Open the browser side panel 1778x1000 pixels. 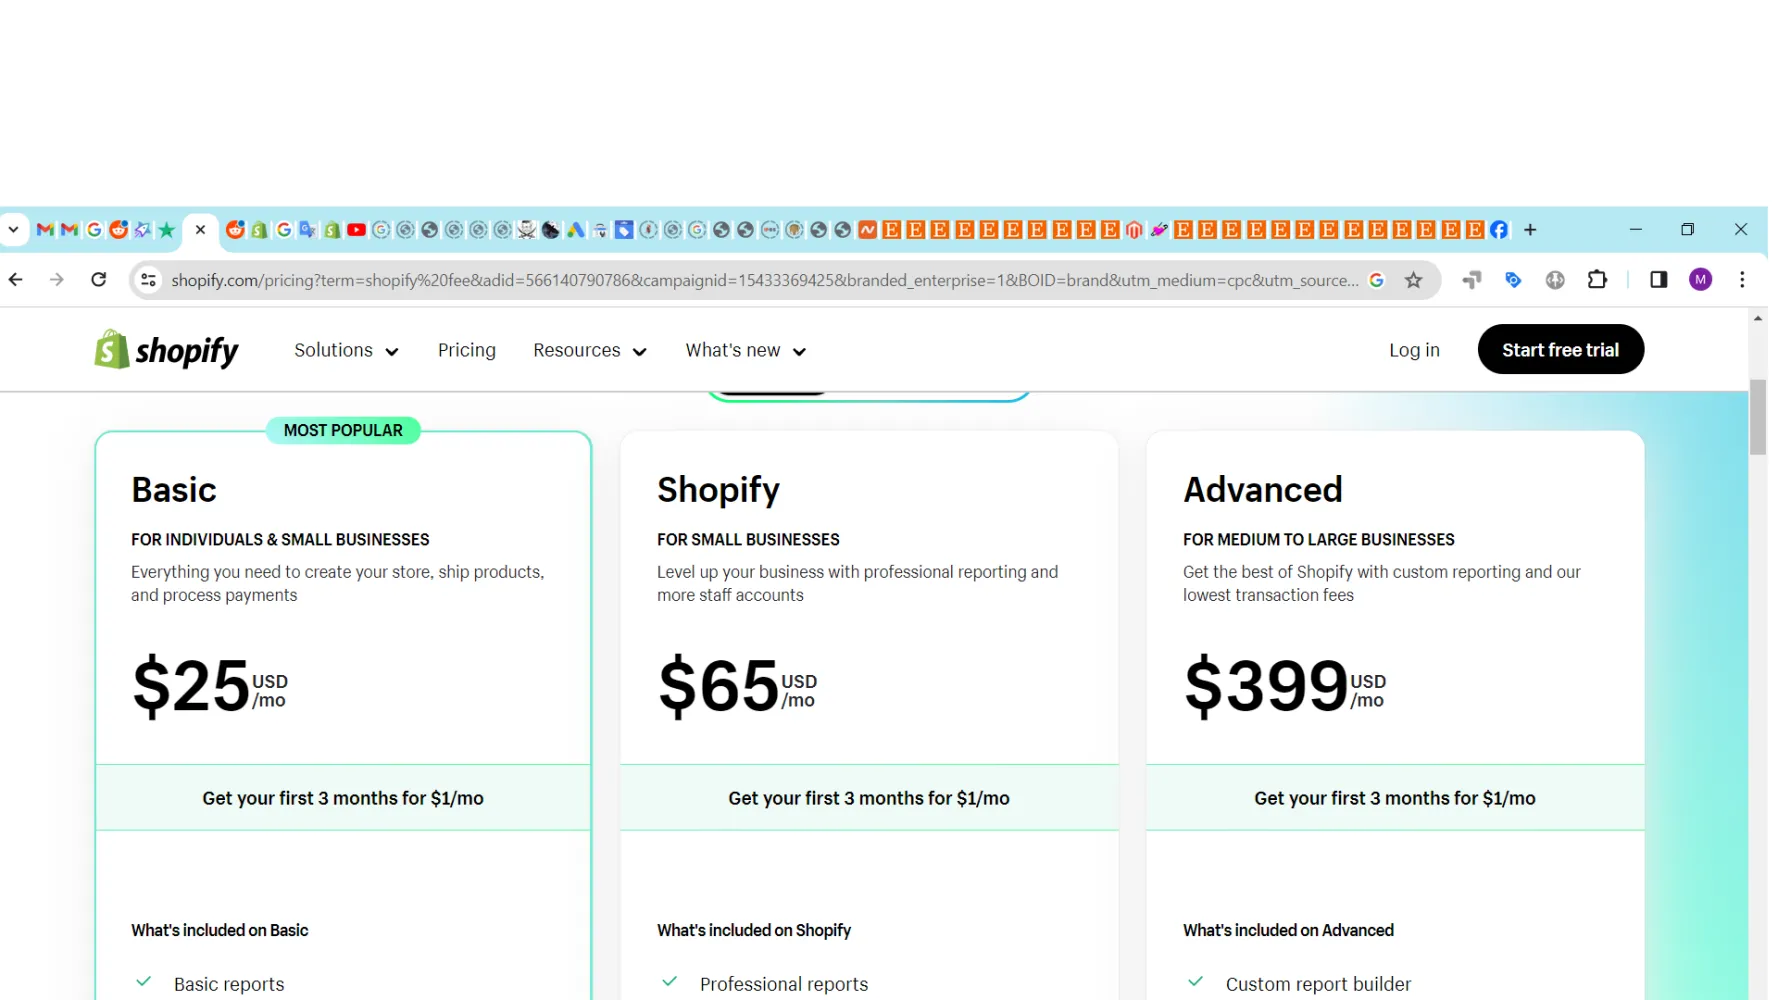1659,280
